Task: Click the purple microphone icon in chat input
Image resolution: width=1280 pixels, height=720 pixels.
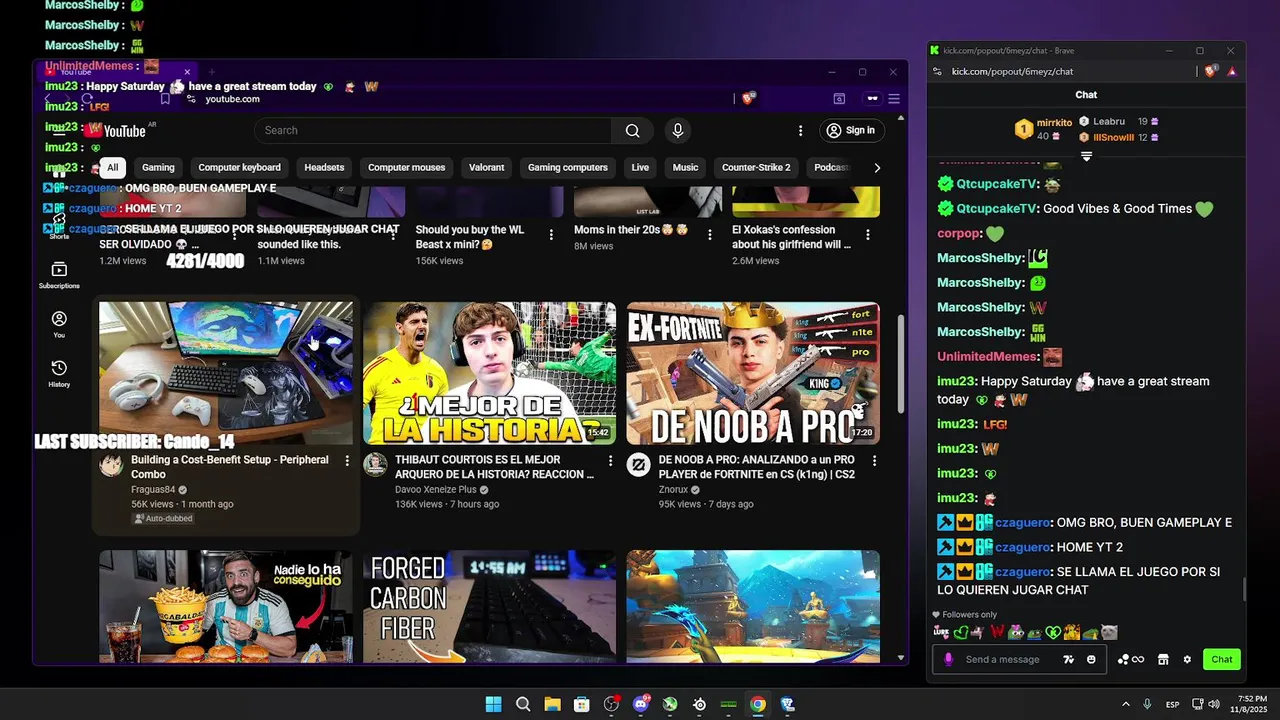Action: (949, 659)
